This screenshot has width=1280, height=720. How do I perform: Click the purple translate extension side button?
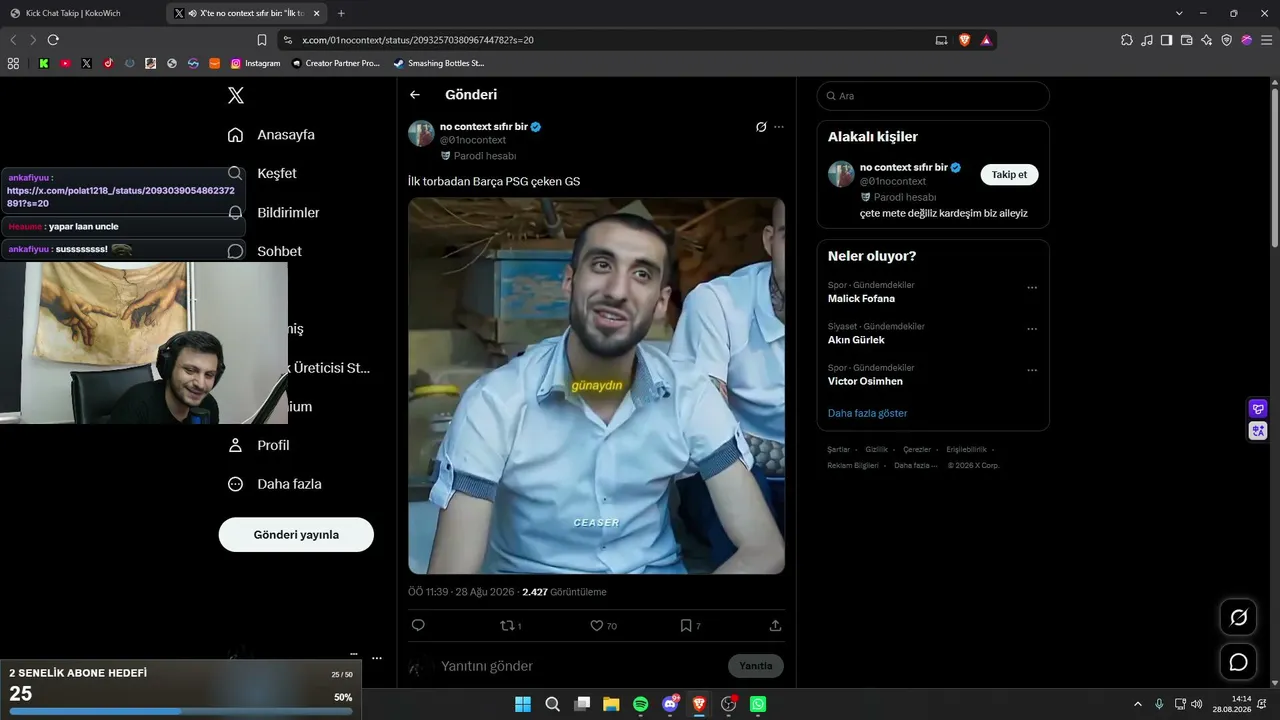pyautogui.click(x=1258, y=431)
